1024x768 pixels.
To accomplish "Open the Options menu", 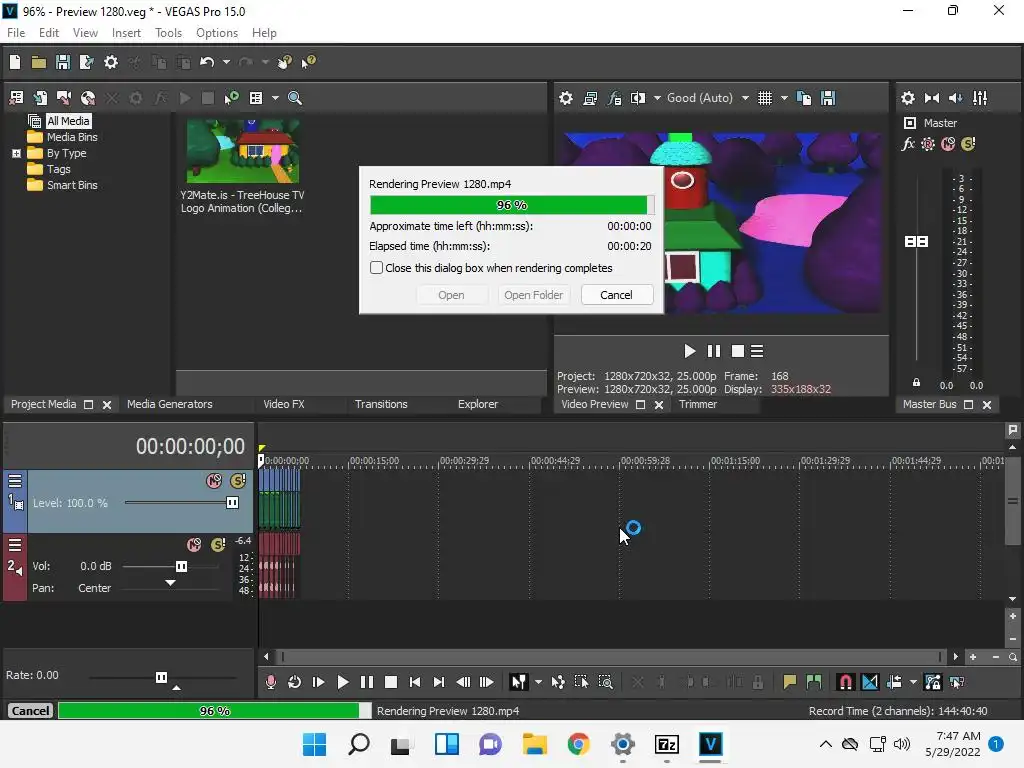I will coord(217,33).
